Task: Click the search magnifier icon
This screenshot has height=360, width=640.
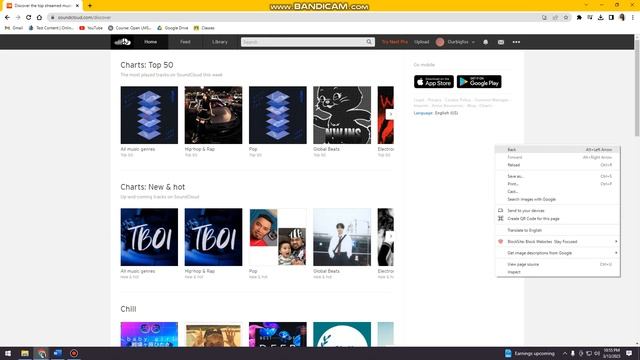Action: [369, 42]
